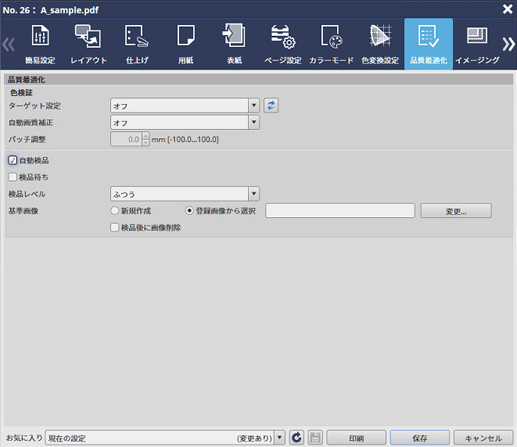Select the 新規作成 radio button
The height and width of the screenshot is (447, 517).
pos(114,211)
